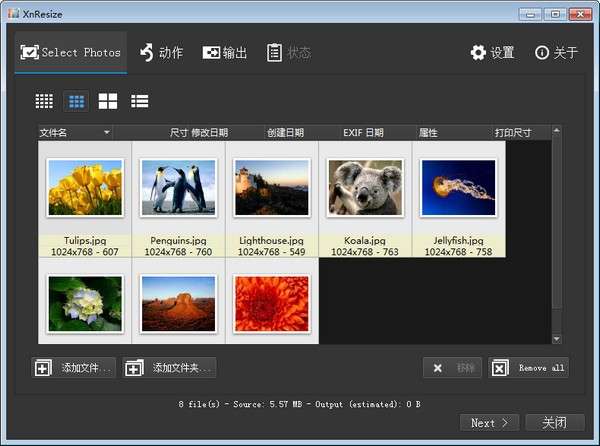
Task: Select the medium thumbnails view icon
Action: 75,101
